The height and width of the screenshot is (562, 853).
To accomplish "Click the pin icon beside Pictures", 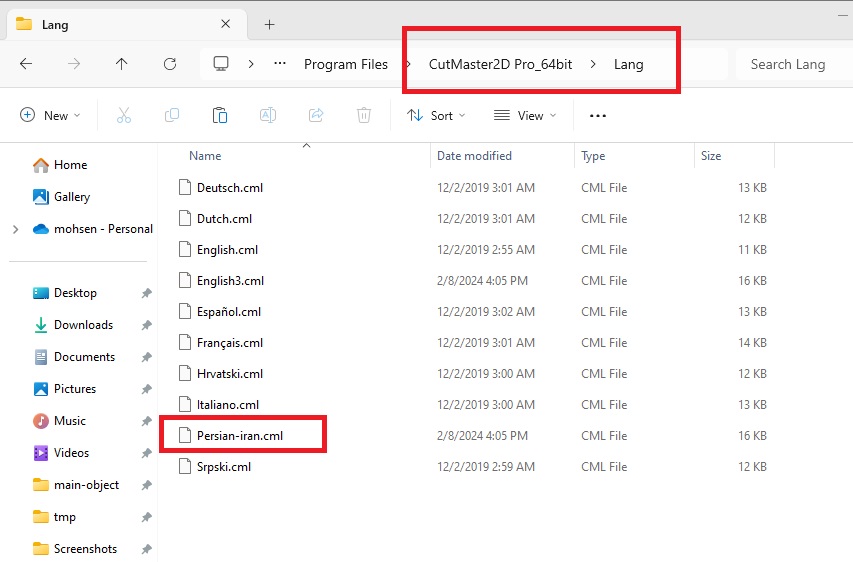I will (x=146, y=389).
